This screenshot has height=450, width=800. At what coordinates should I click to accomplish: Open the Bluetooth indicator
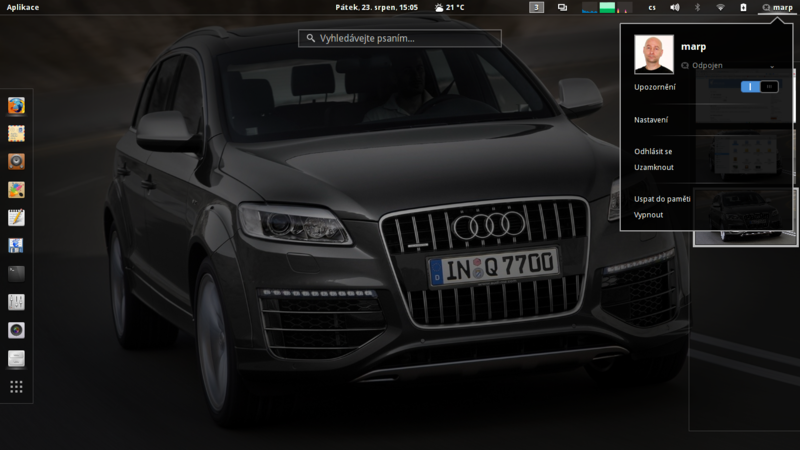click(697, 7)
